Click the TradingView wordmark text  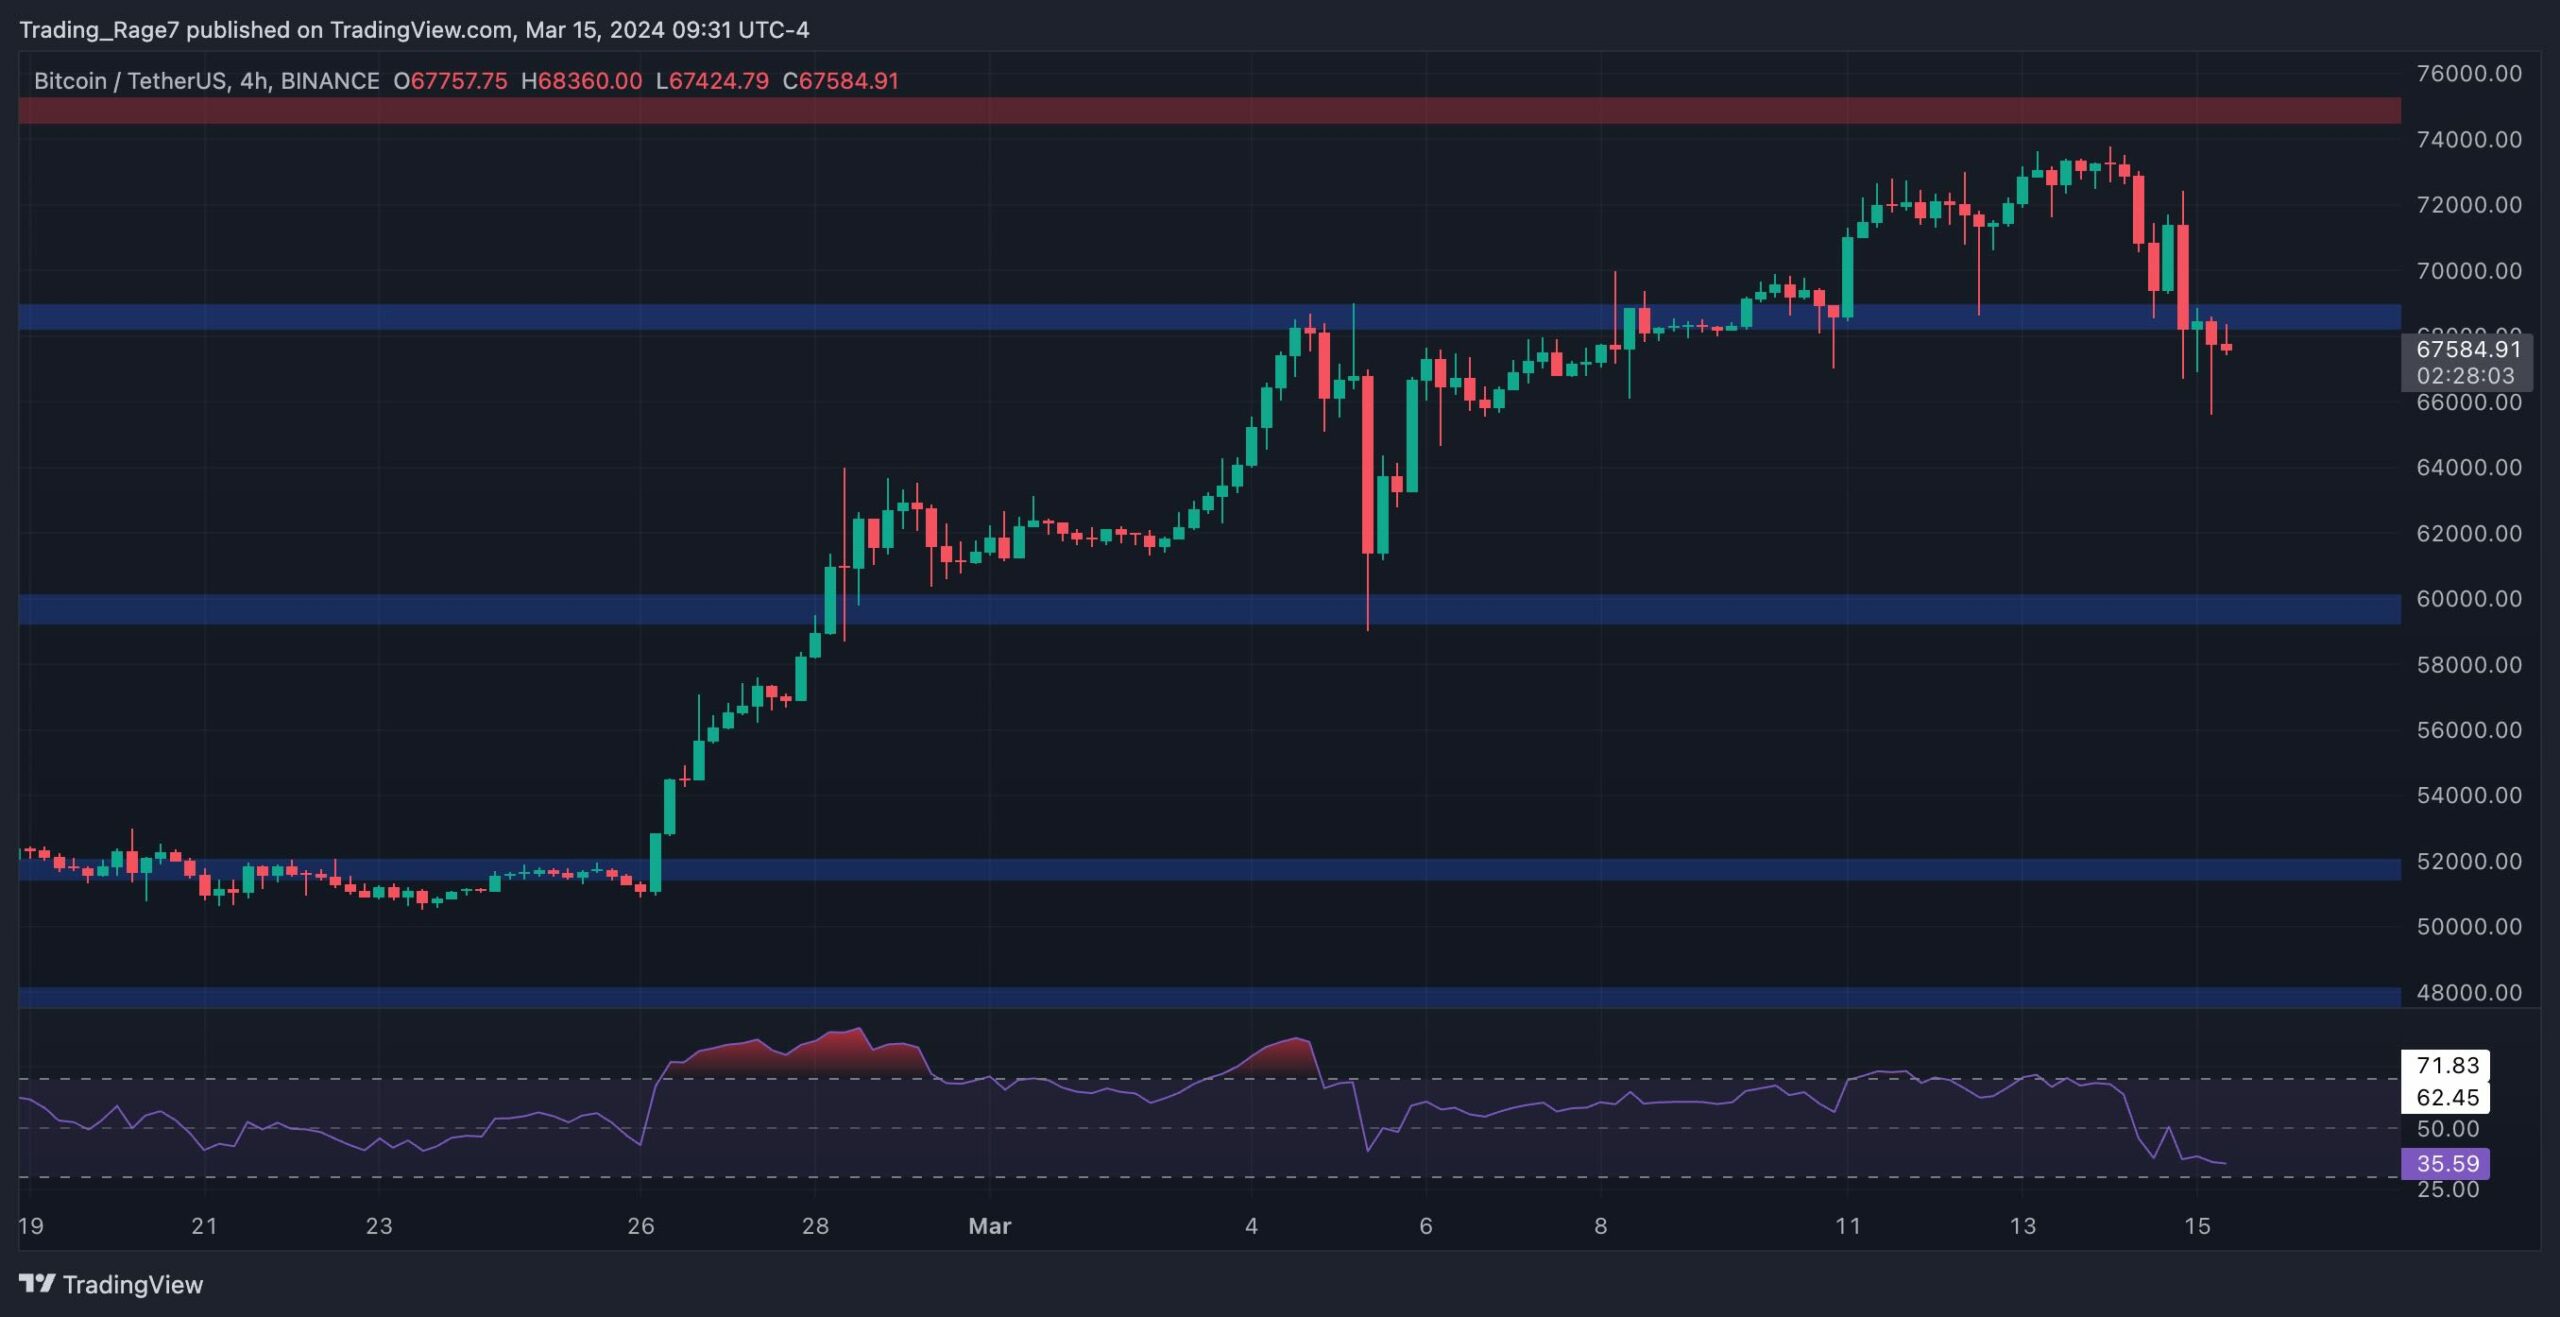tap(133, 1284)
